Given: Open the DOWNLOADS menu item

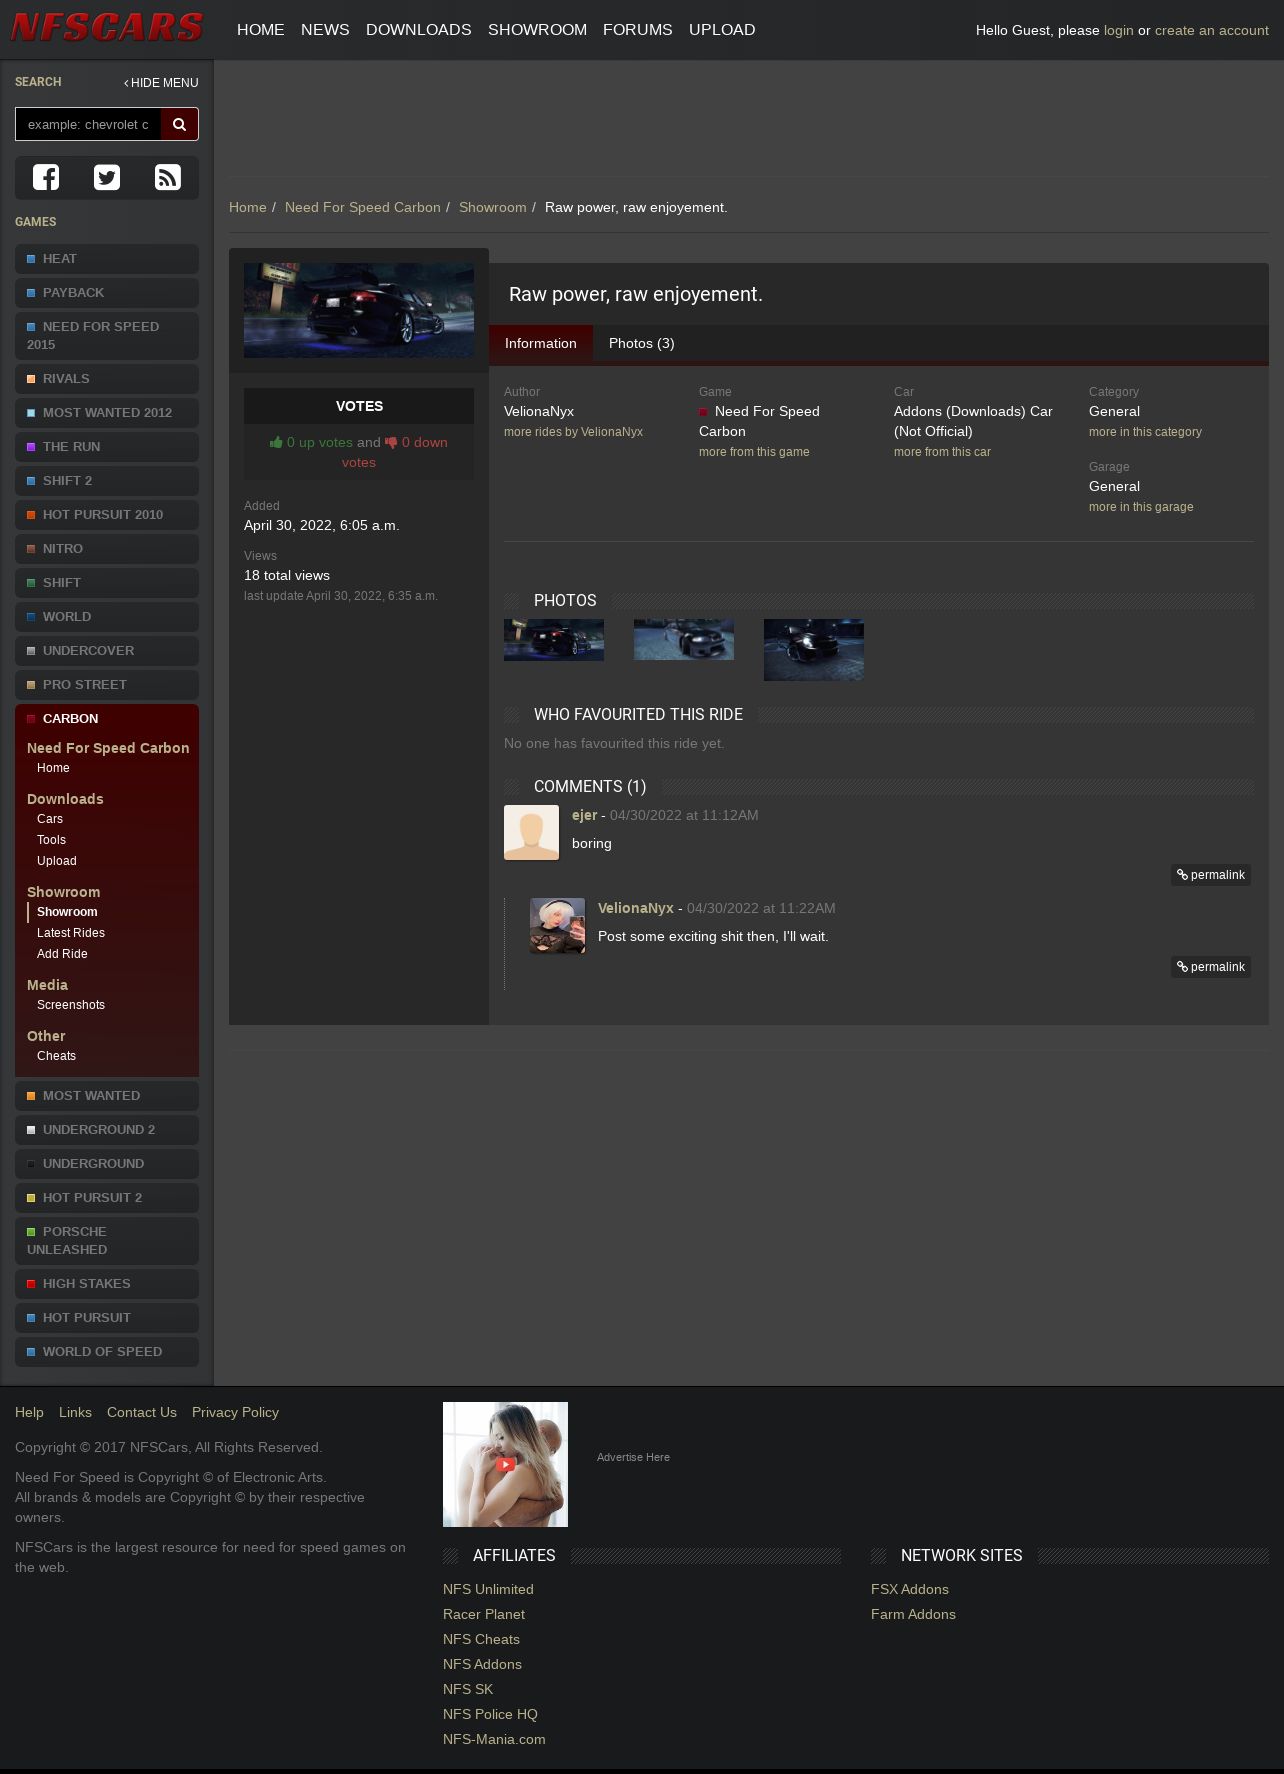Looking at the screenshot, I should click(x=419, y=30).
